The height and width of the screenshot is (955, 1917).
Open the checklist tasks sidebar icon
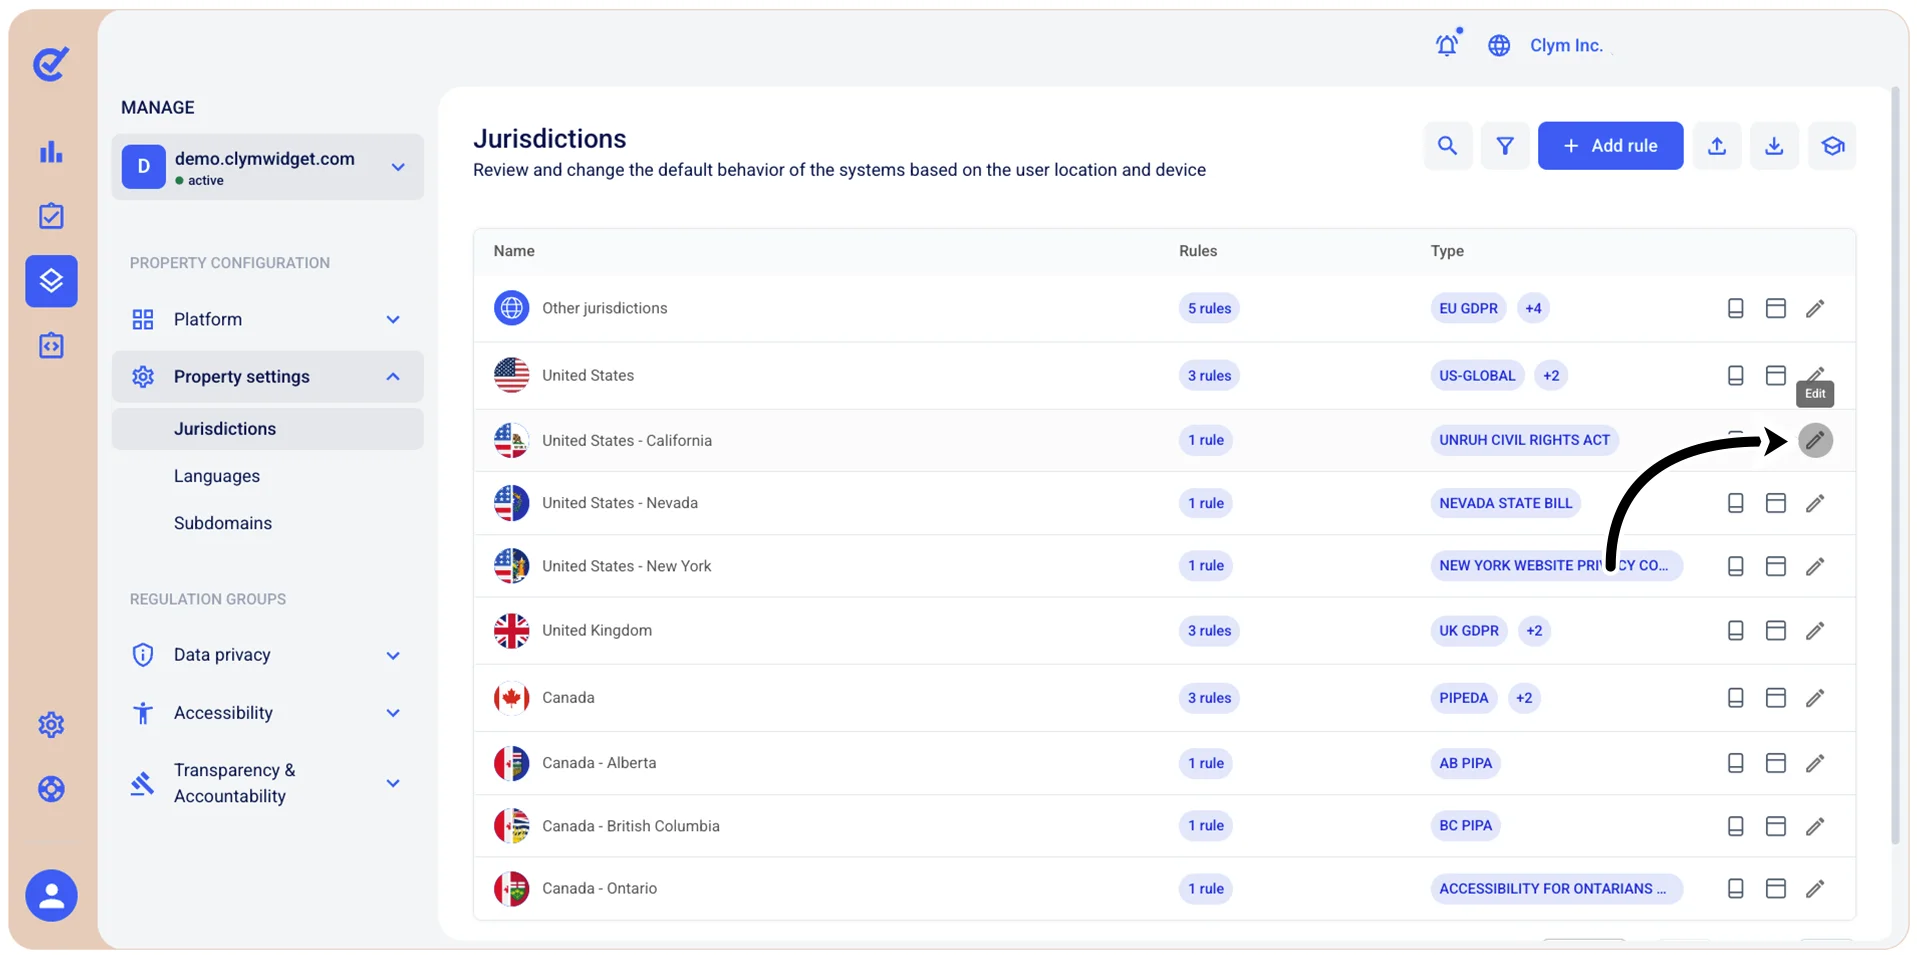tap(51, 216)
